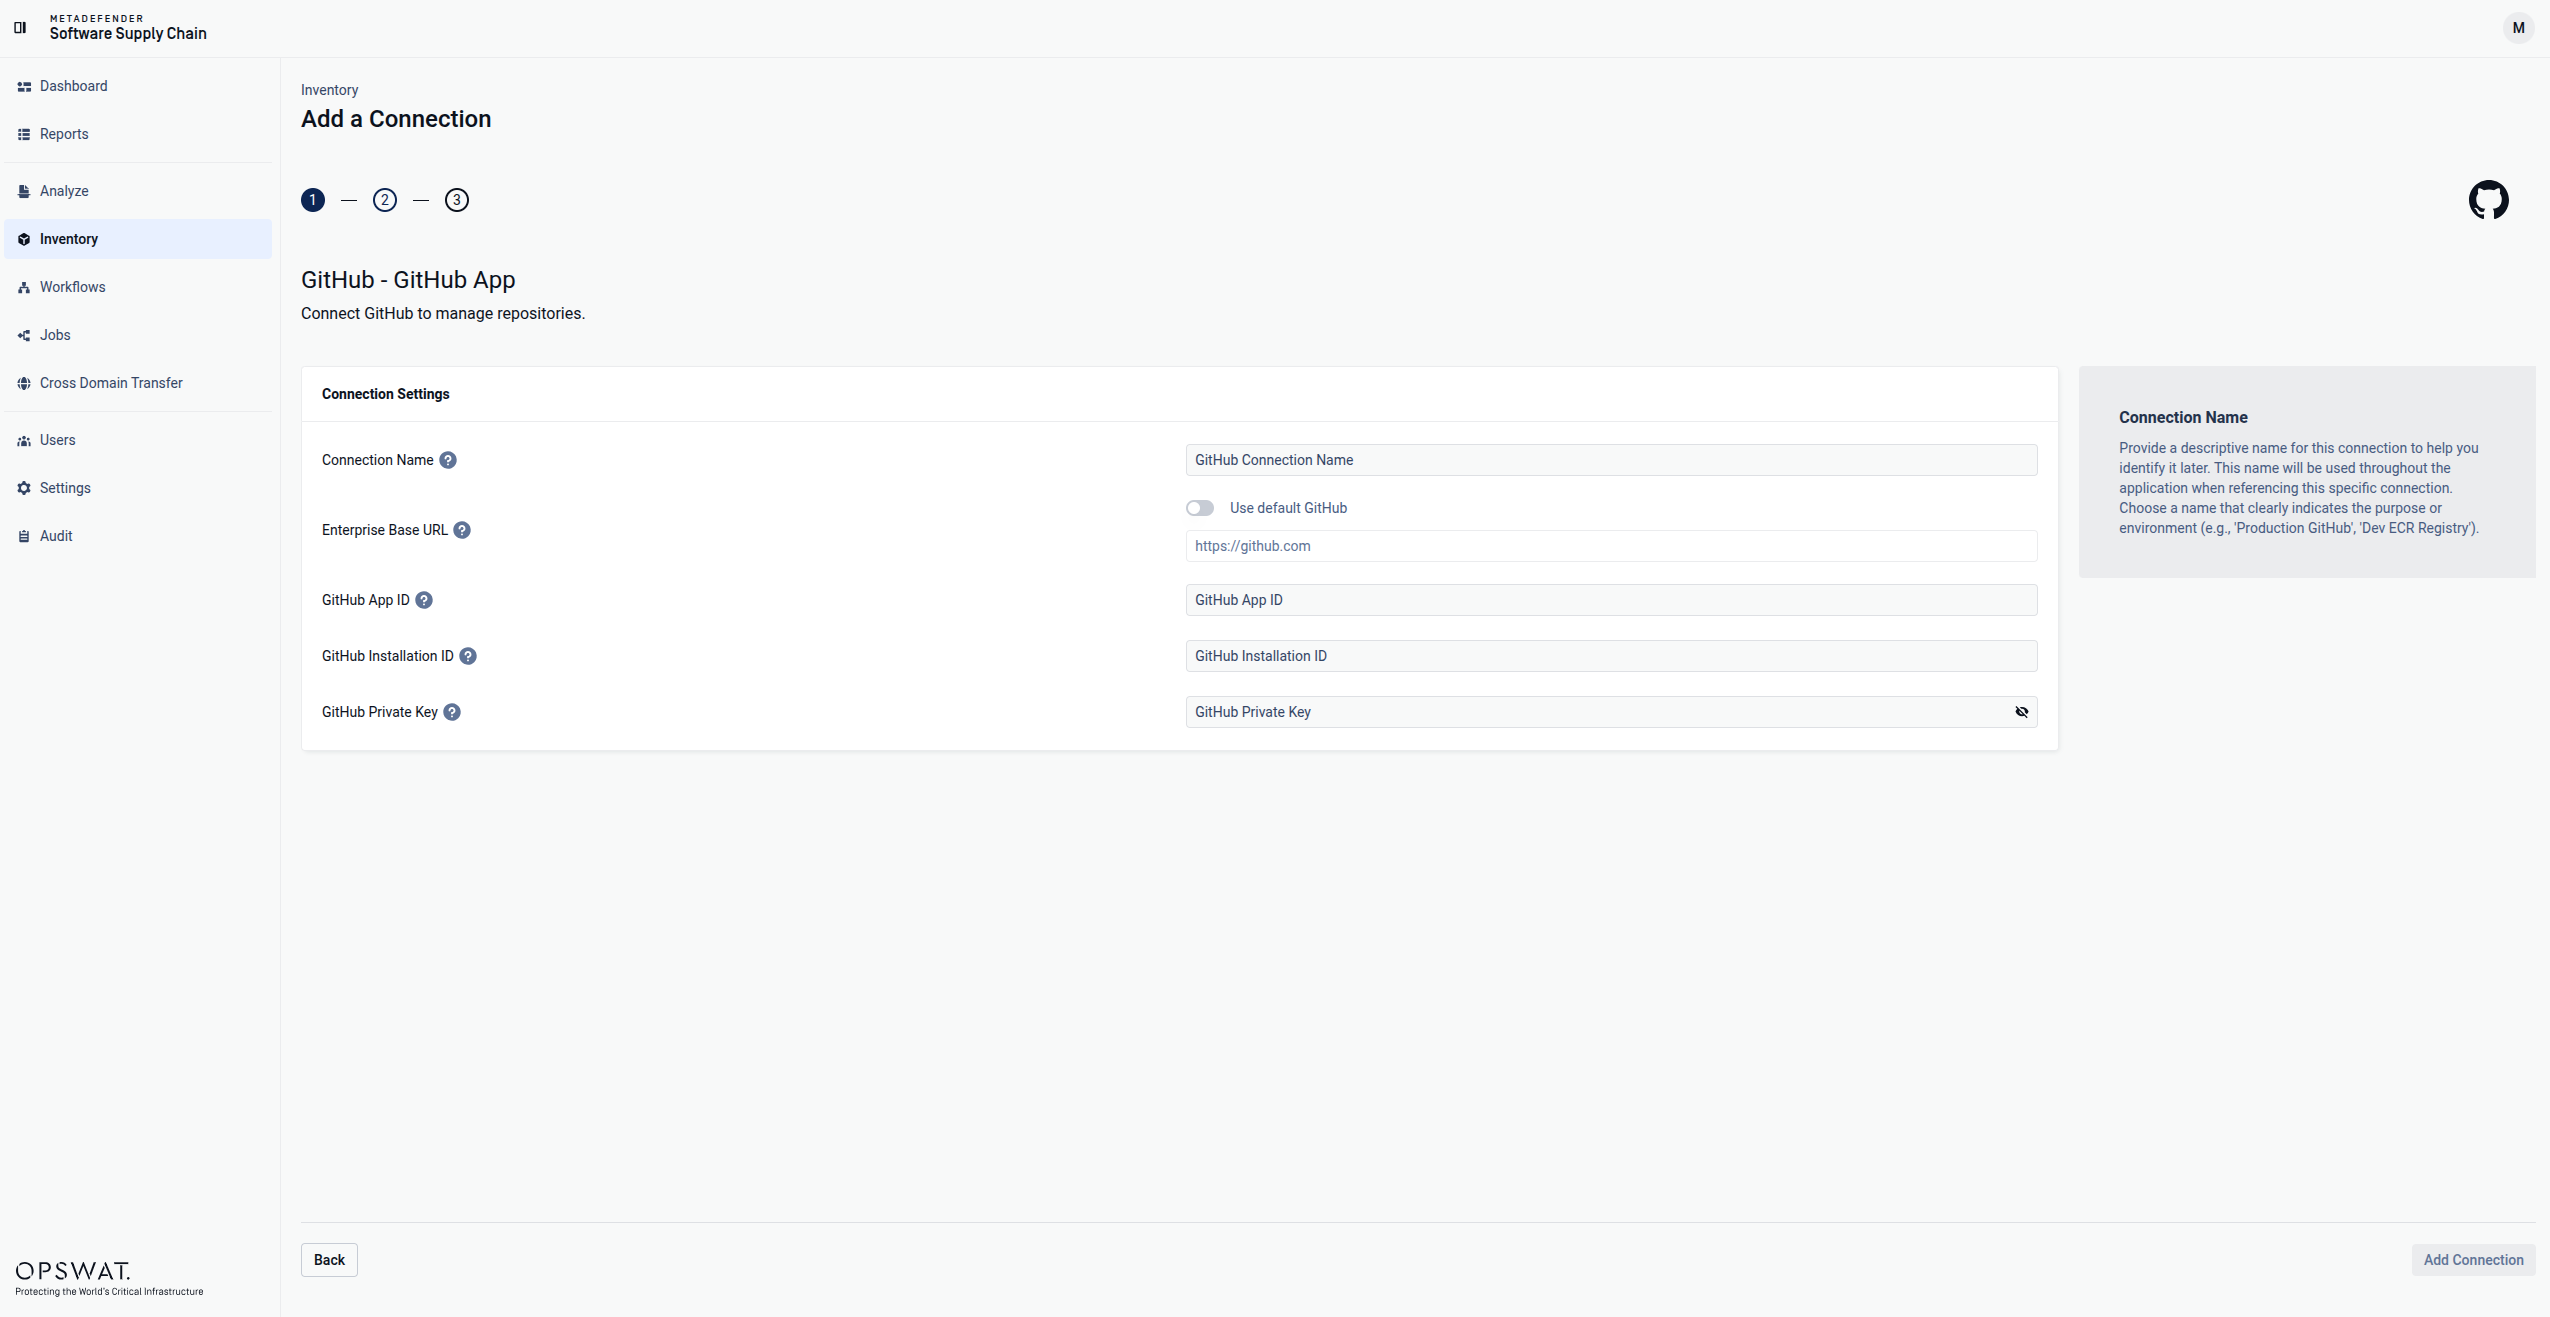The height and width of the screenshot is (1317, 2550).
Task: Focus the GitHub App ID field
Action: pyautogui.click(x=1611, y=600)
